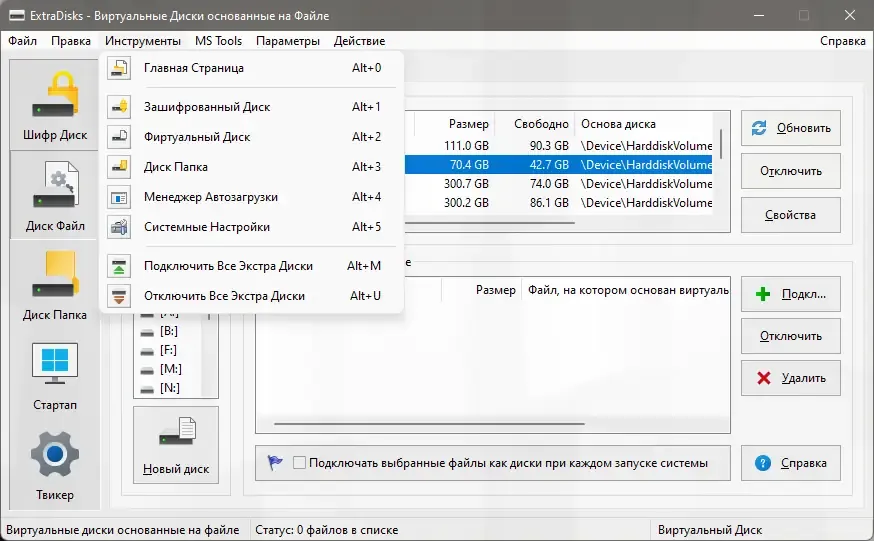The image size is (874, 541).
Task: Select the row with 300.7 GB size
Action: (559, 184)
